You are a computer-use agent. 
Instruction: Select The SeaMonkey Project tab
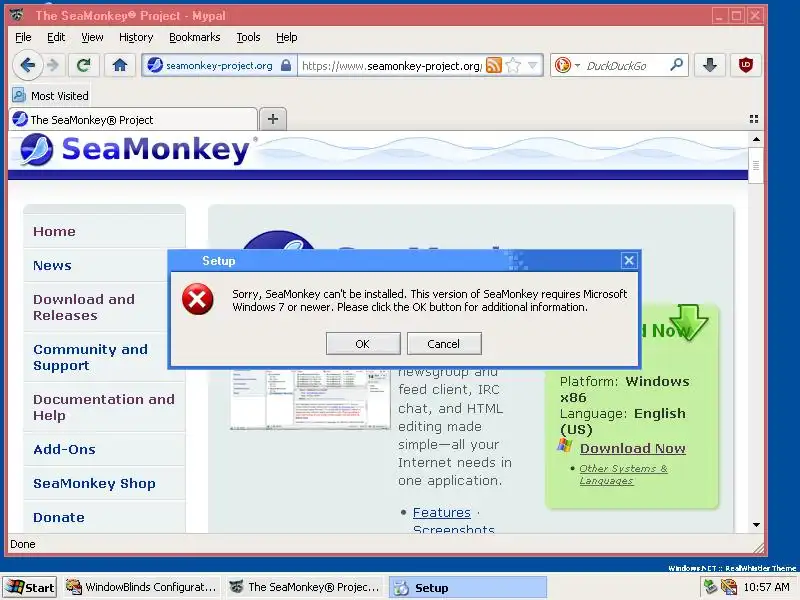[133, 119]
